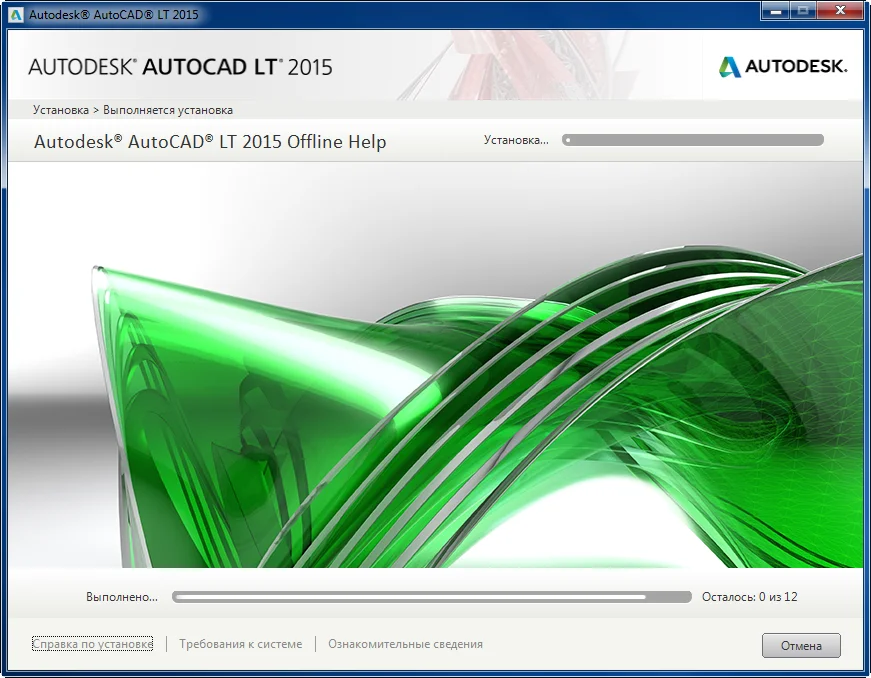Click the Отмена button
This screenshot has width=871, height=678.
[801, 645]
